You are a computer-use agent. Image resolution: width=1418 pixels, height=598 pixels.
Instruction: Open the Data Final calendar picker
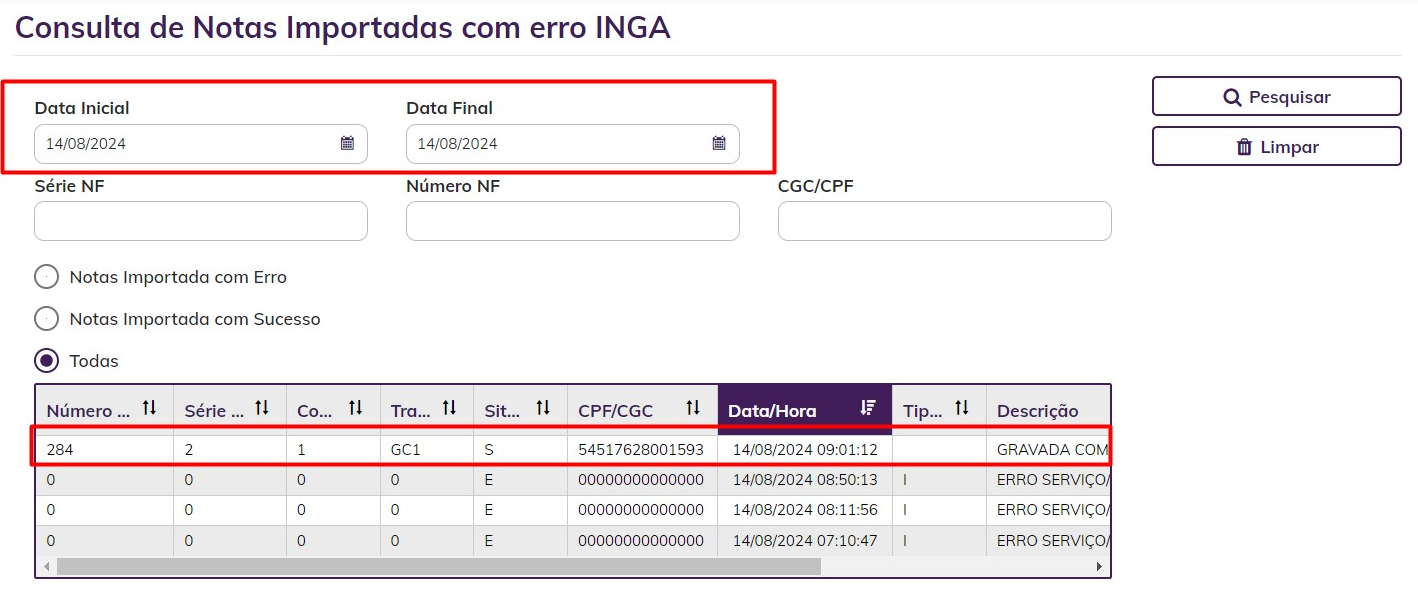coord(719,143)
